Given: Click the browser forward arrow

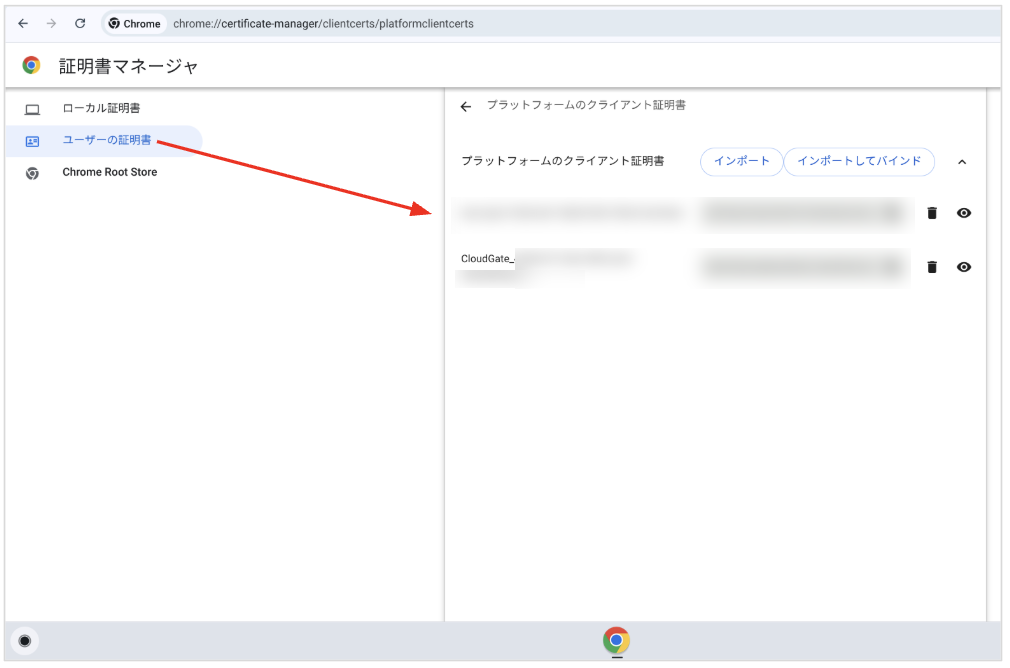Looking at the screenshot, I should pyautogui.click(x=52, y=24).
